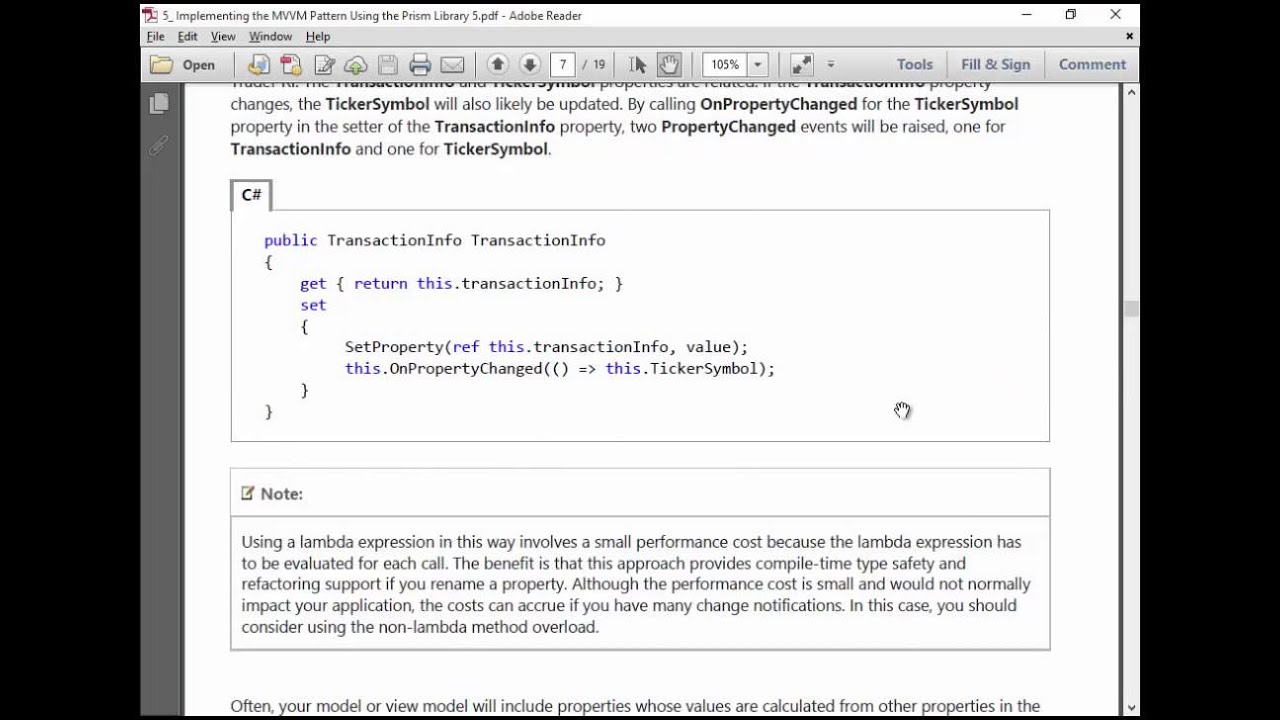Click the scrollbar up arrow
Image resolution: width=1280 pixels, height=720 pixels.
[1131, 92]
